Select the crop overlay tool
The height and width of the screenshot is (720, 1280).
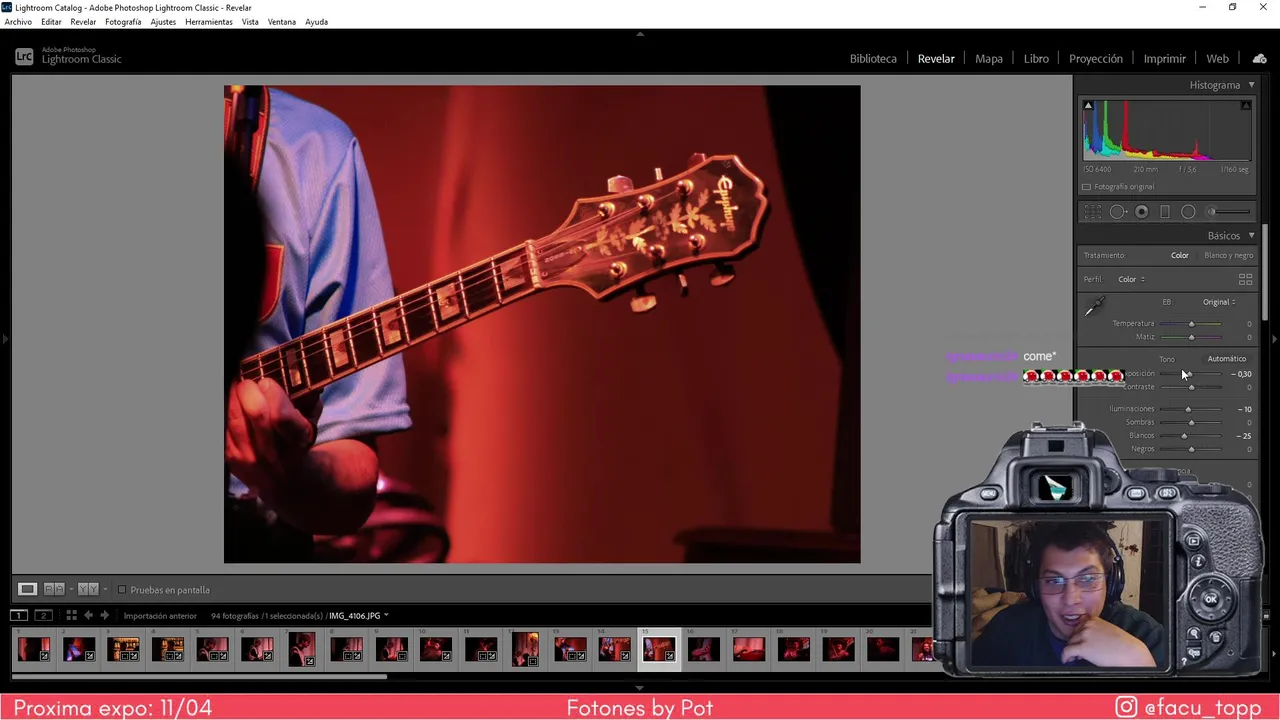[x=1093, y=212]
